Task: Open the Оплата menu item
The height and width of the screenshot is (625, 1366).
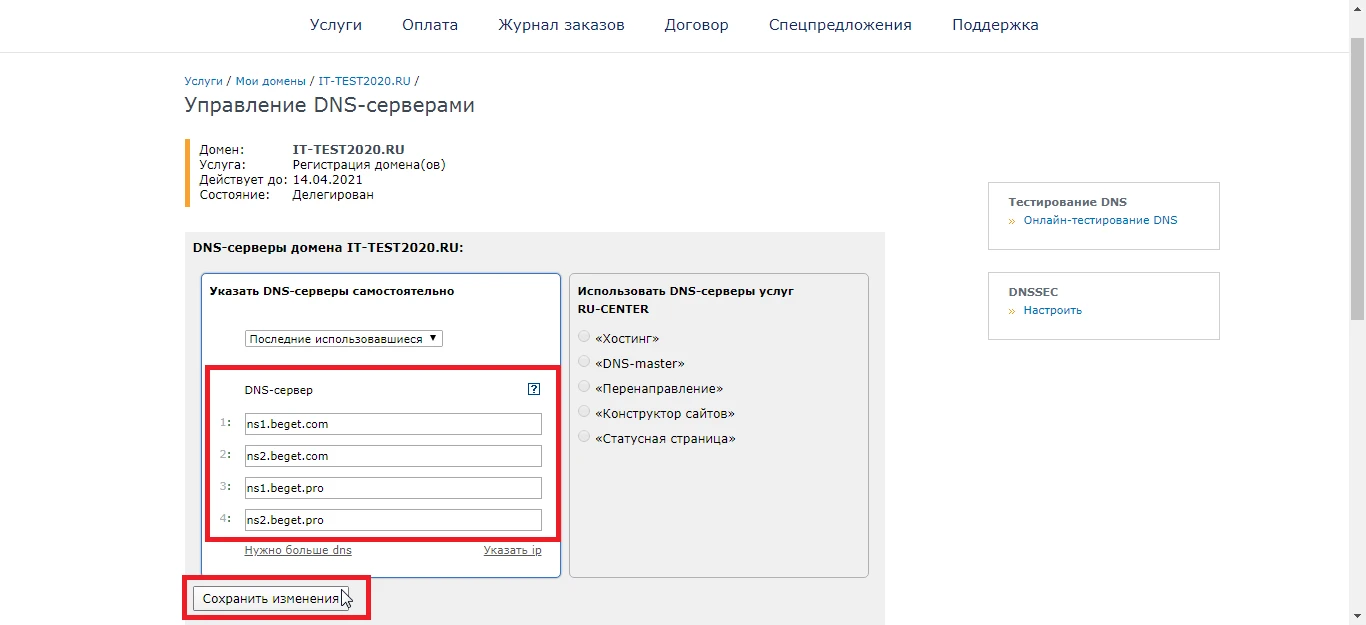Action: click(x=429, y=24)
